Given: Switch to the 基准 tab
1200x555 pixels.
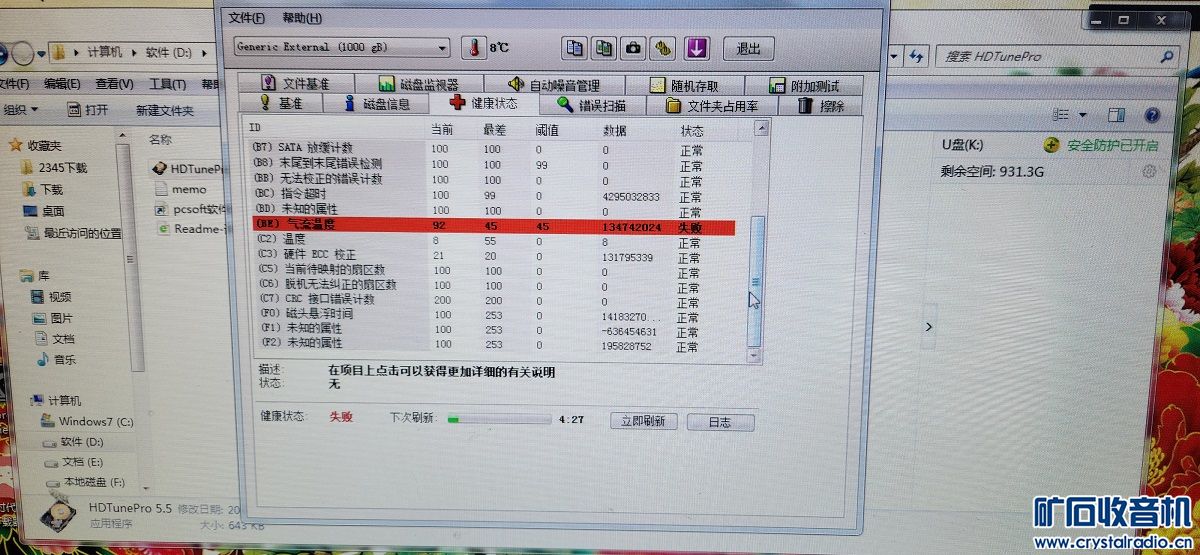Looking at the screenshot, I should coord(281,103).
